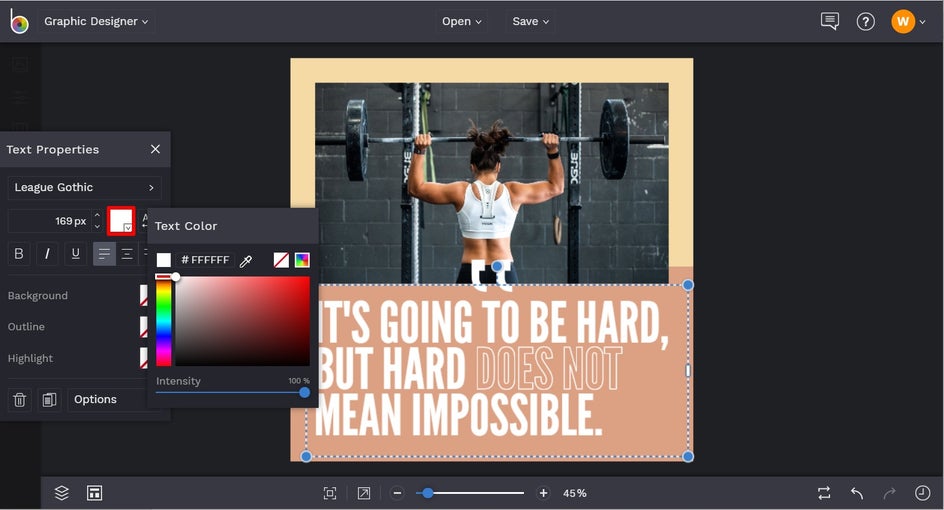The height and width of the screenshot is (510, 944).
Task: Open the rainbow color palette swatch
Action: pos(302,260)
